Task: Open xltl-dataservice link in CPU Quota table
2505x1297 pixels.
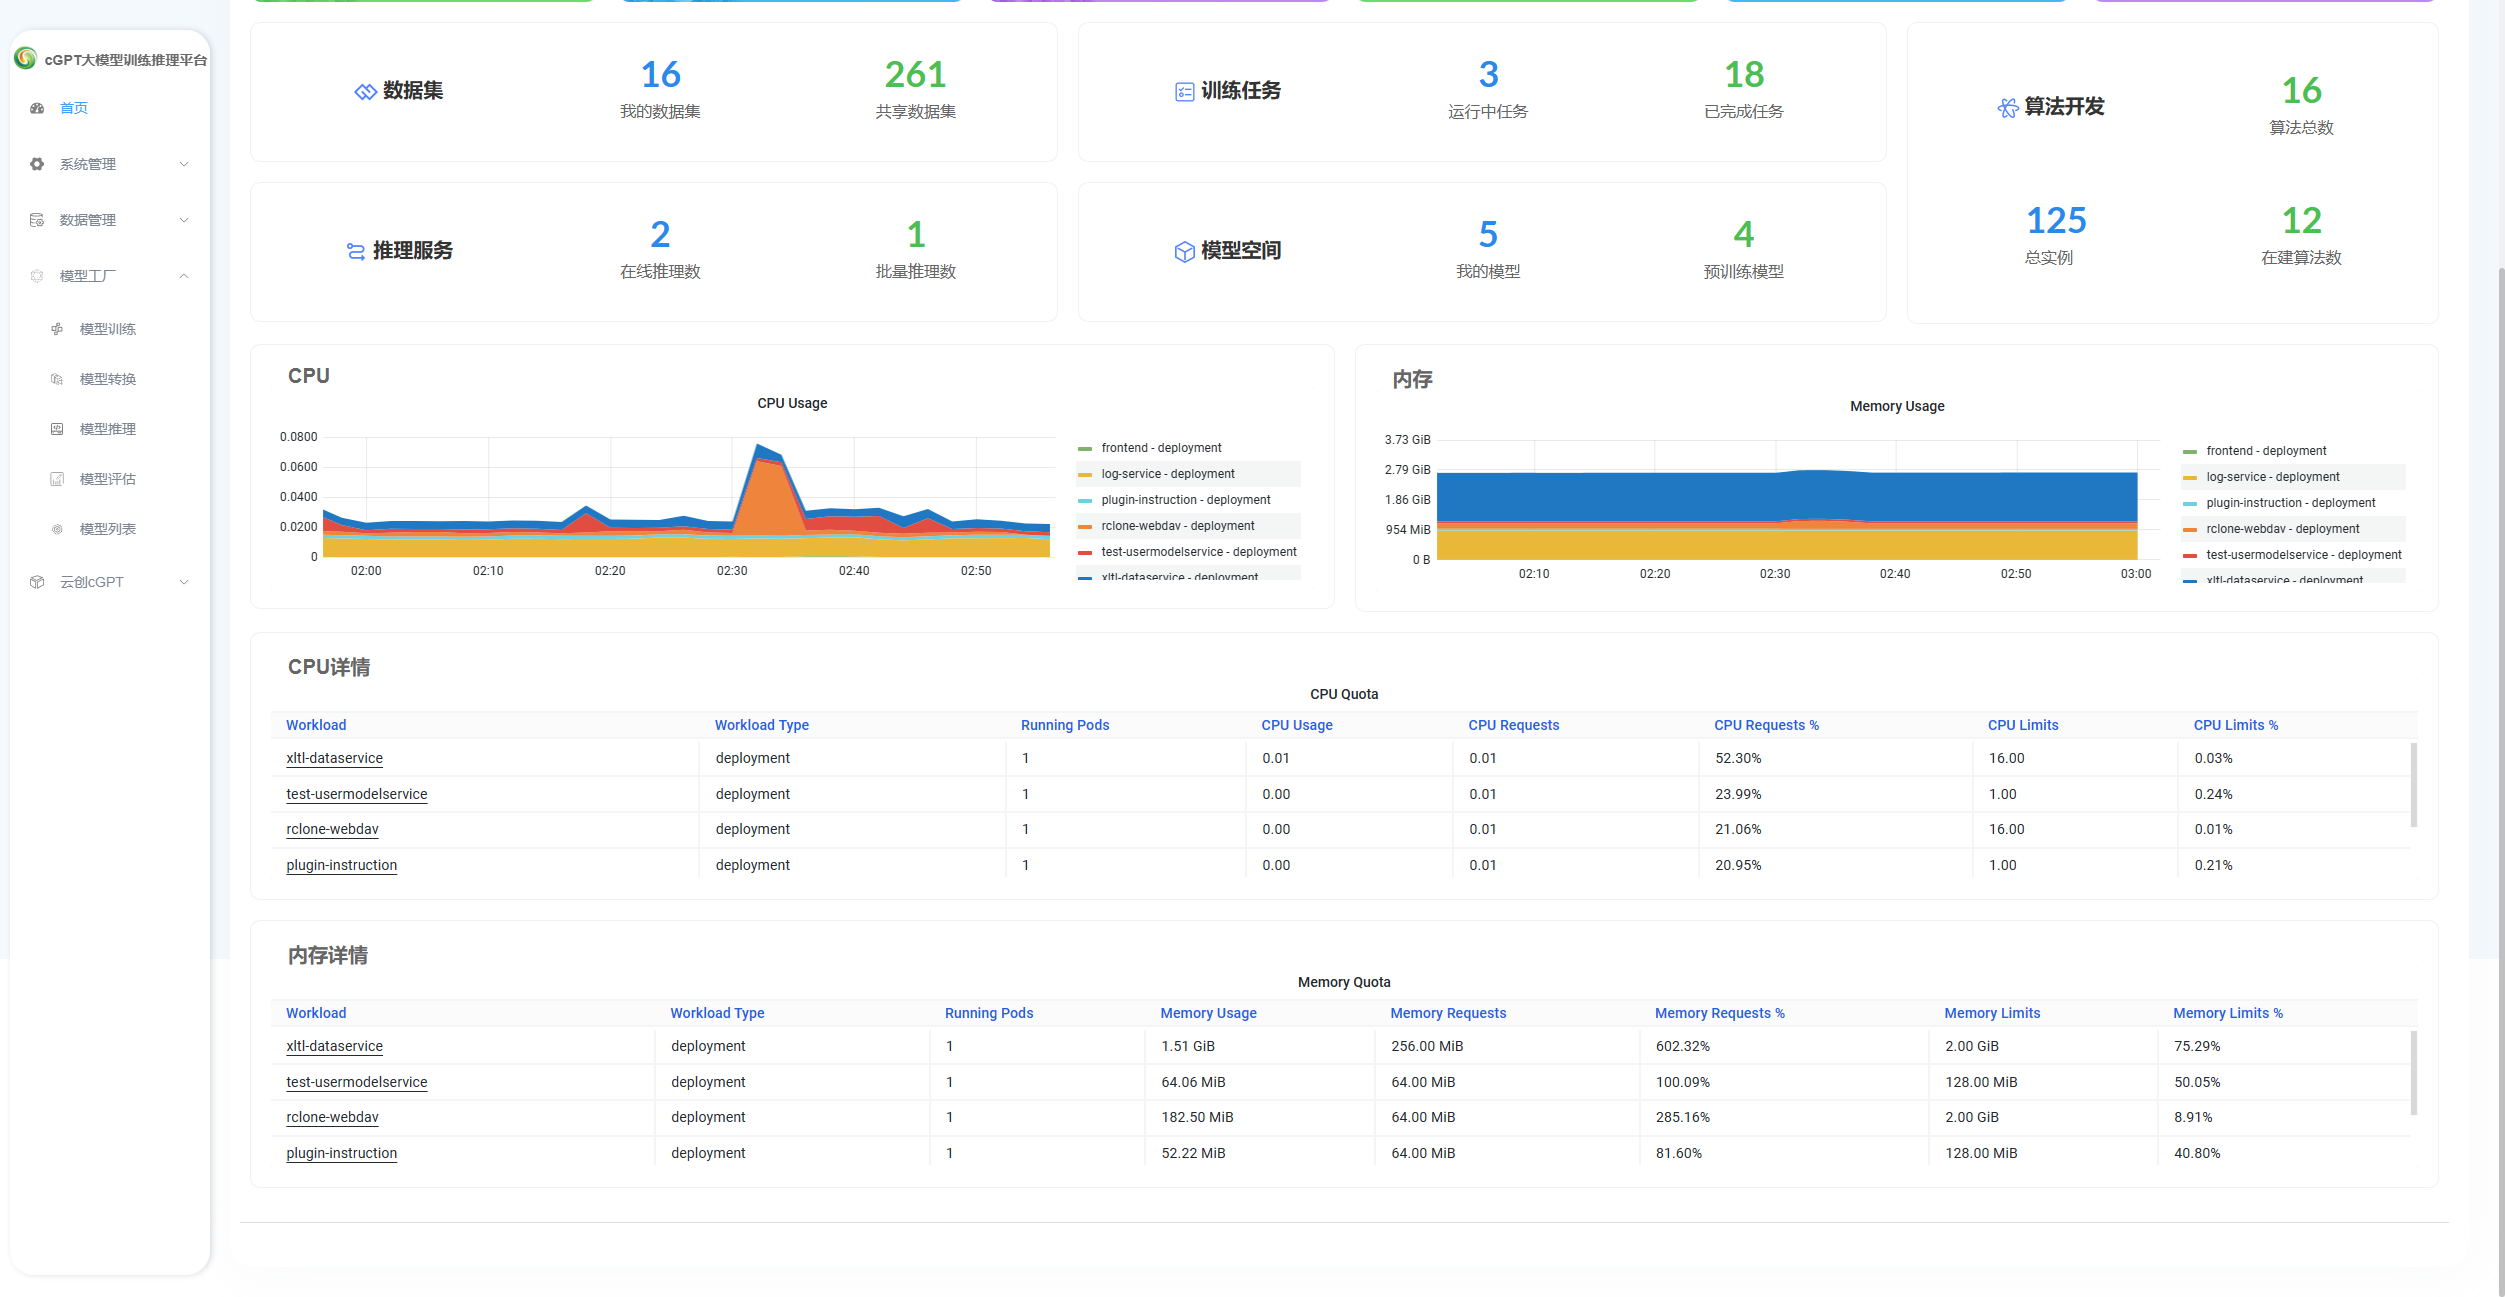Action: point(334,758)
